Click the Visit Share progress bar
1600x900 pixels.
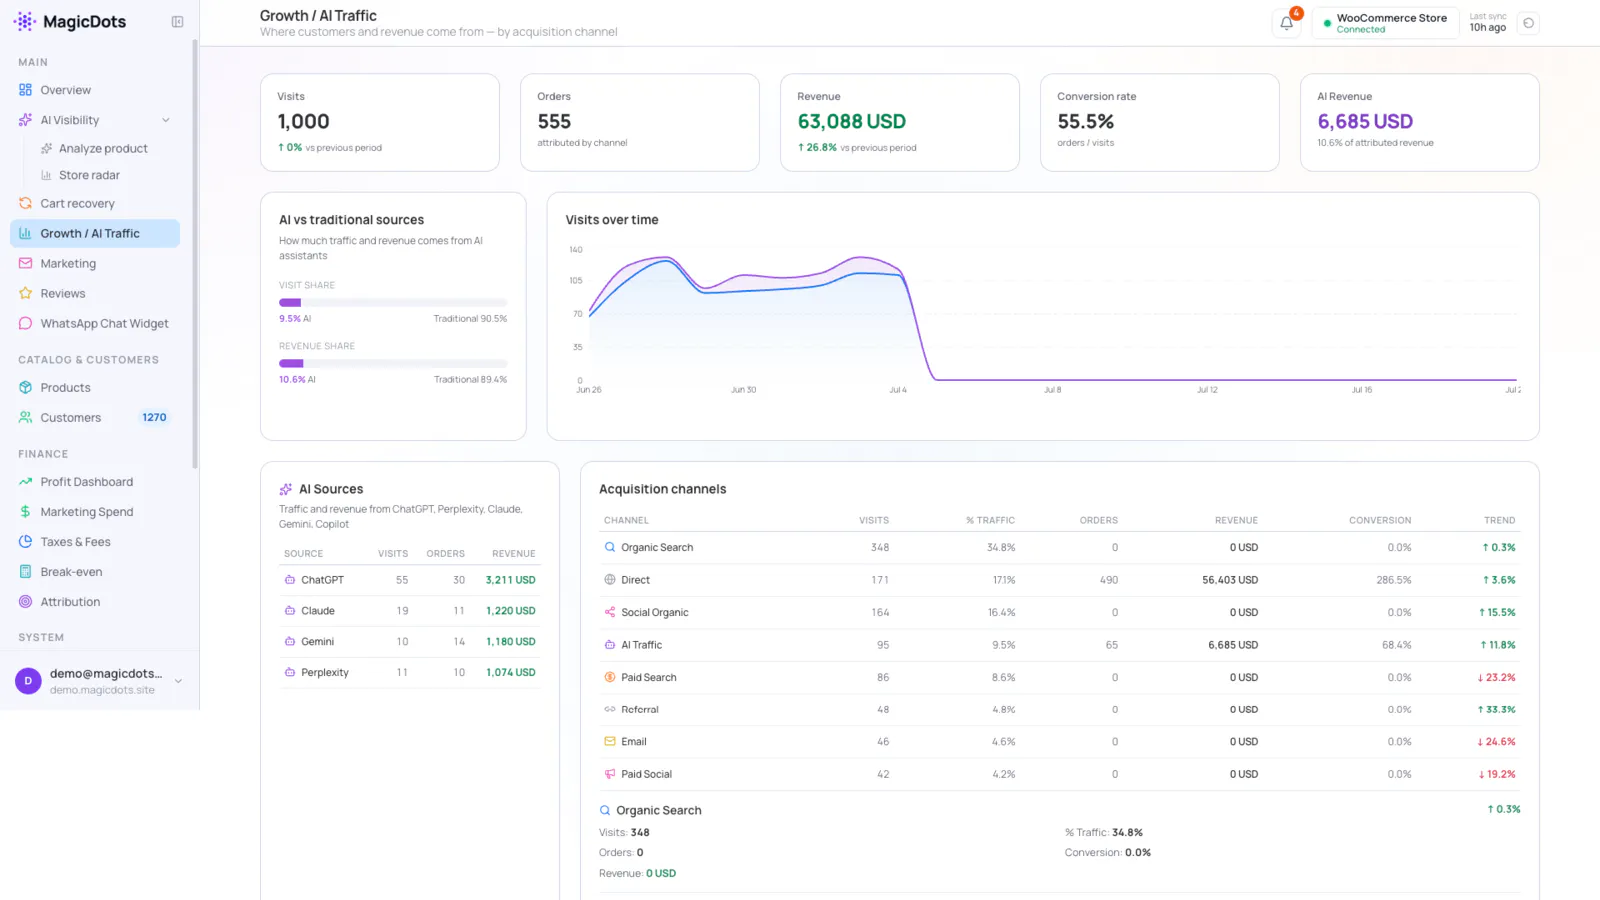[x=393, y=302]
